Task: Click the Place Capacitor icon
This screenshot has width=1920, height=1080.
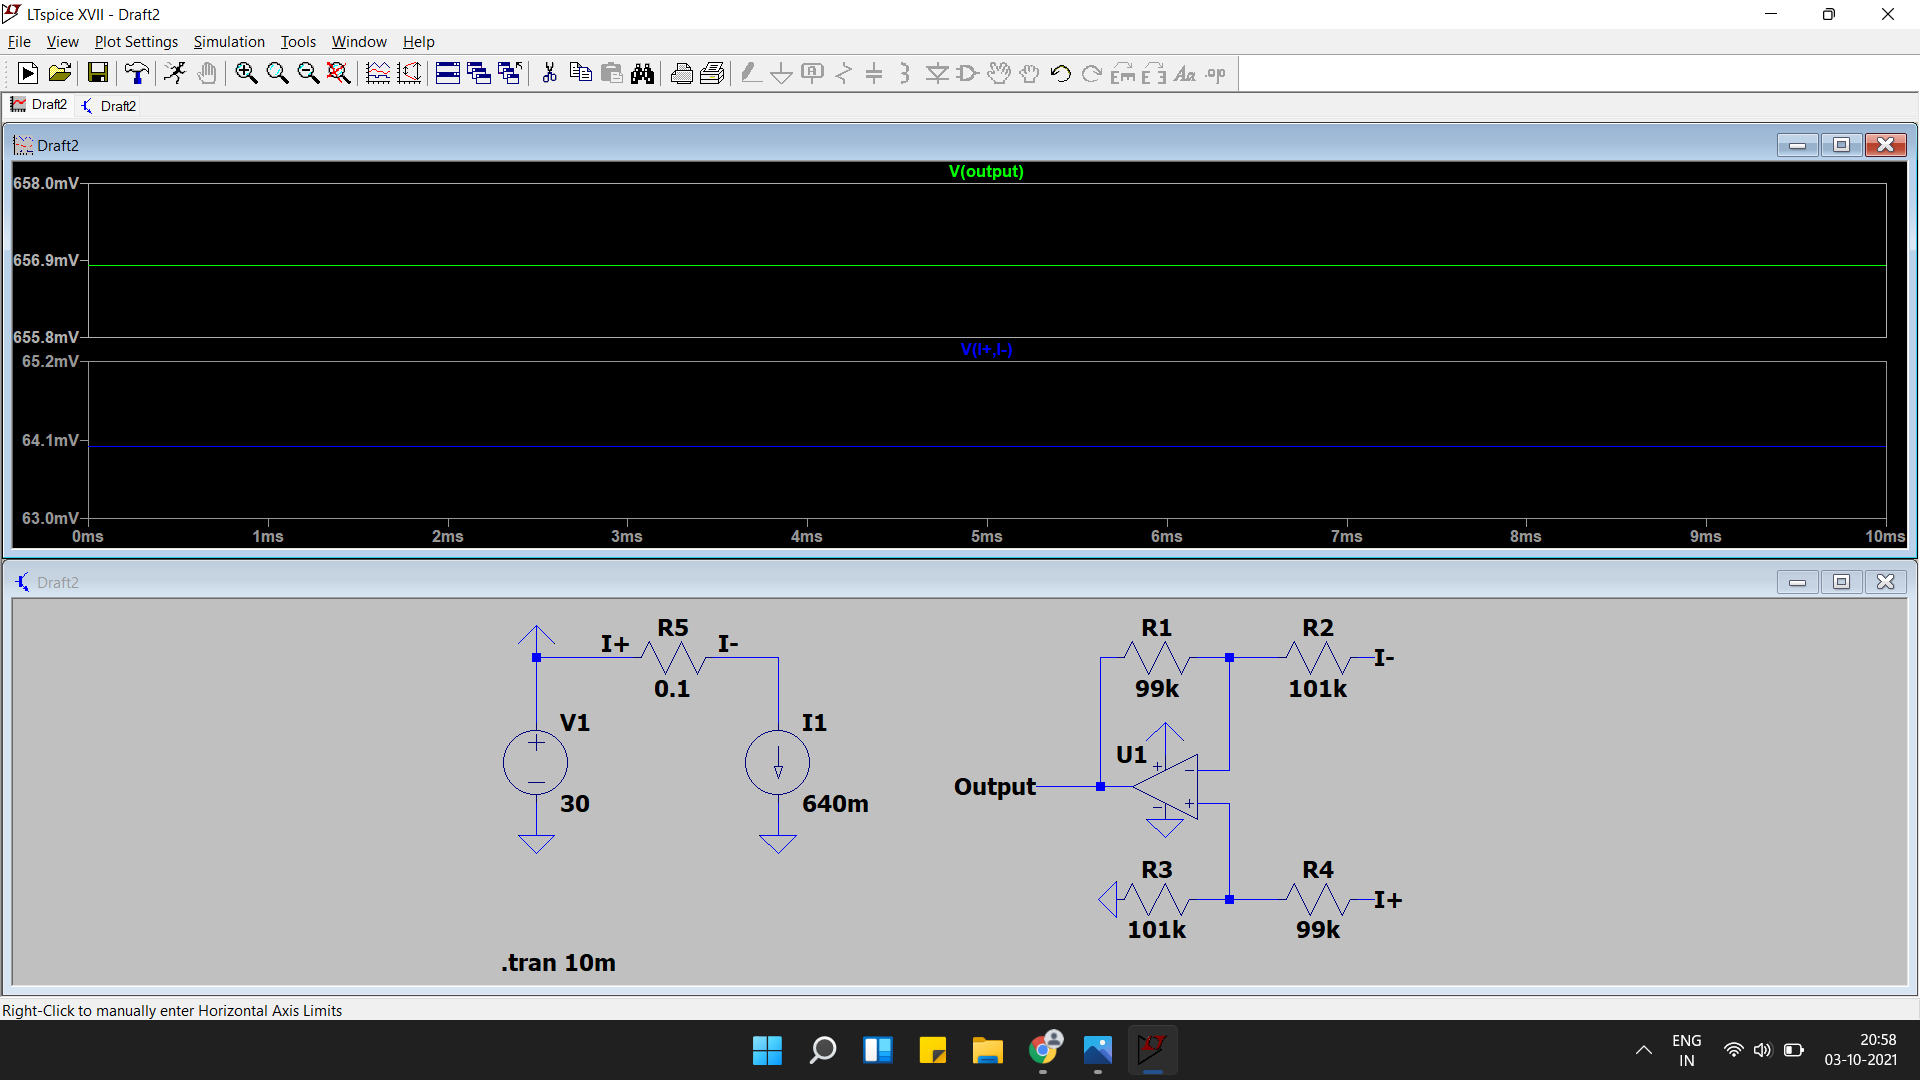Action: pyautogui.click(x=875, y=73)
